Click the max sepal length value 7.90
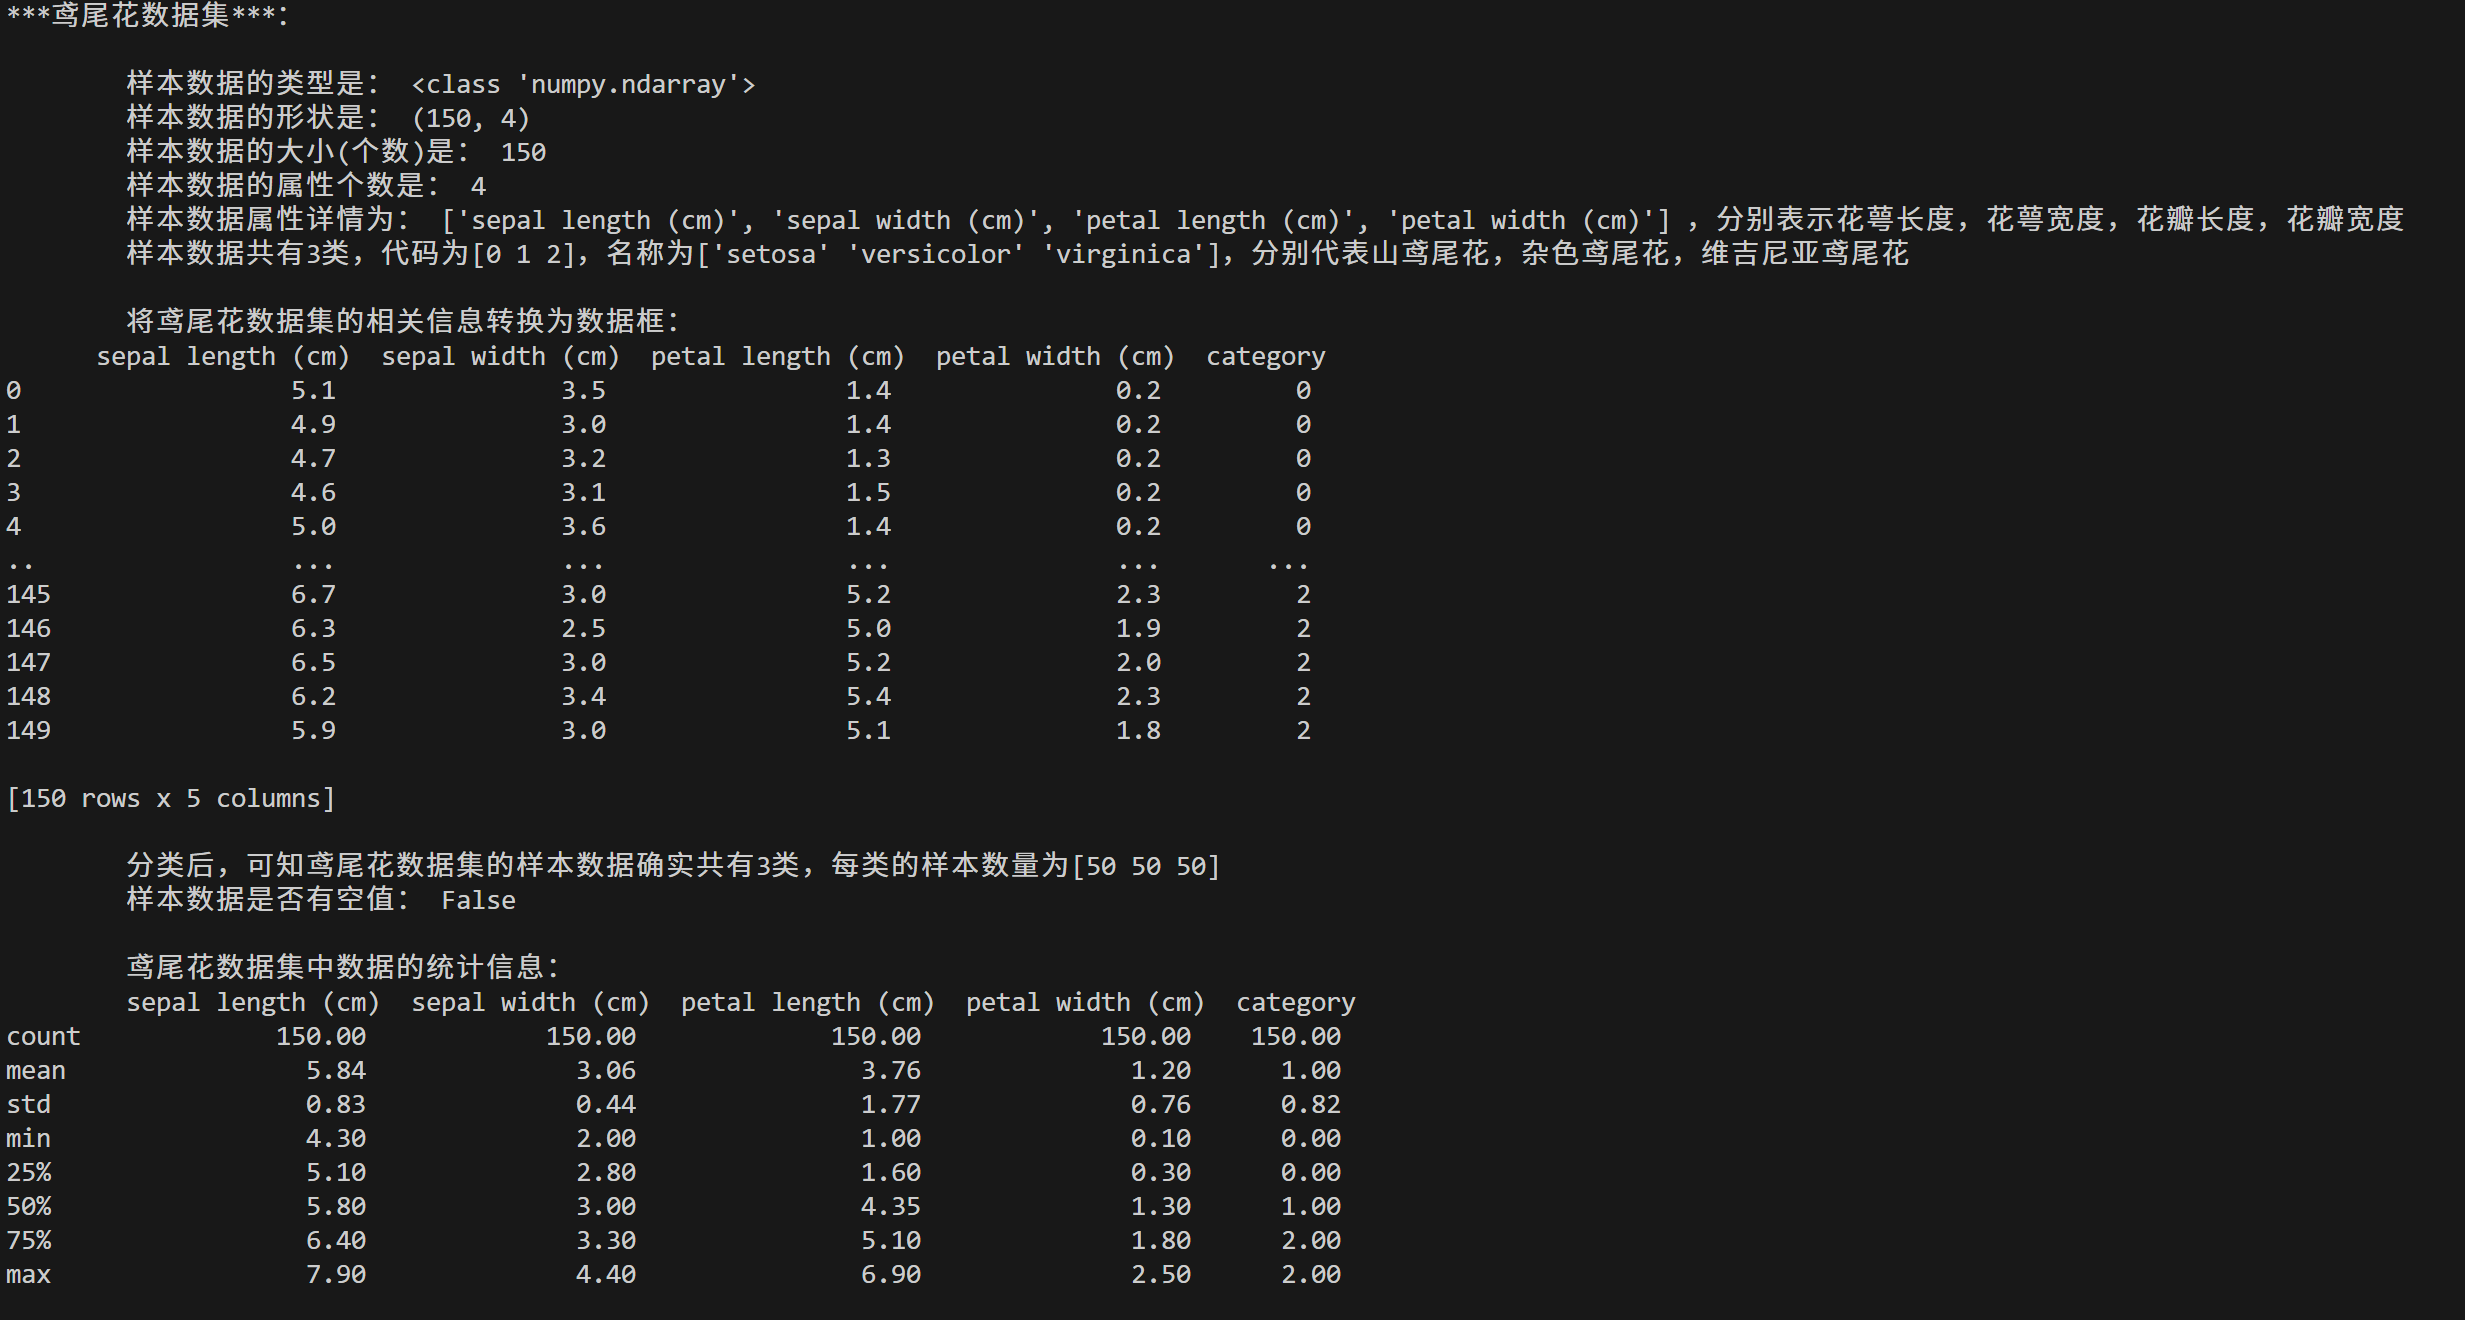Image resolution: width=2465 pixels, height=1320 pixels. point(336,1275)
